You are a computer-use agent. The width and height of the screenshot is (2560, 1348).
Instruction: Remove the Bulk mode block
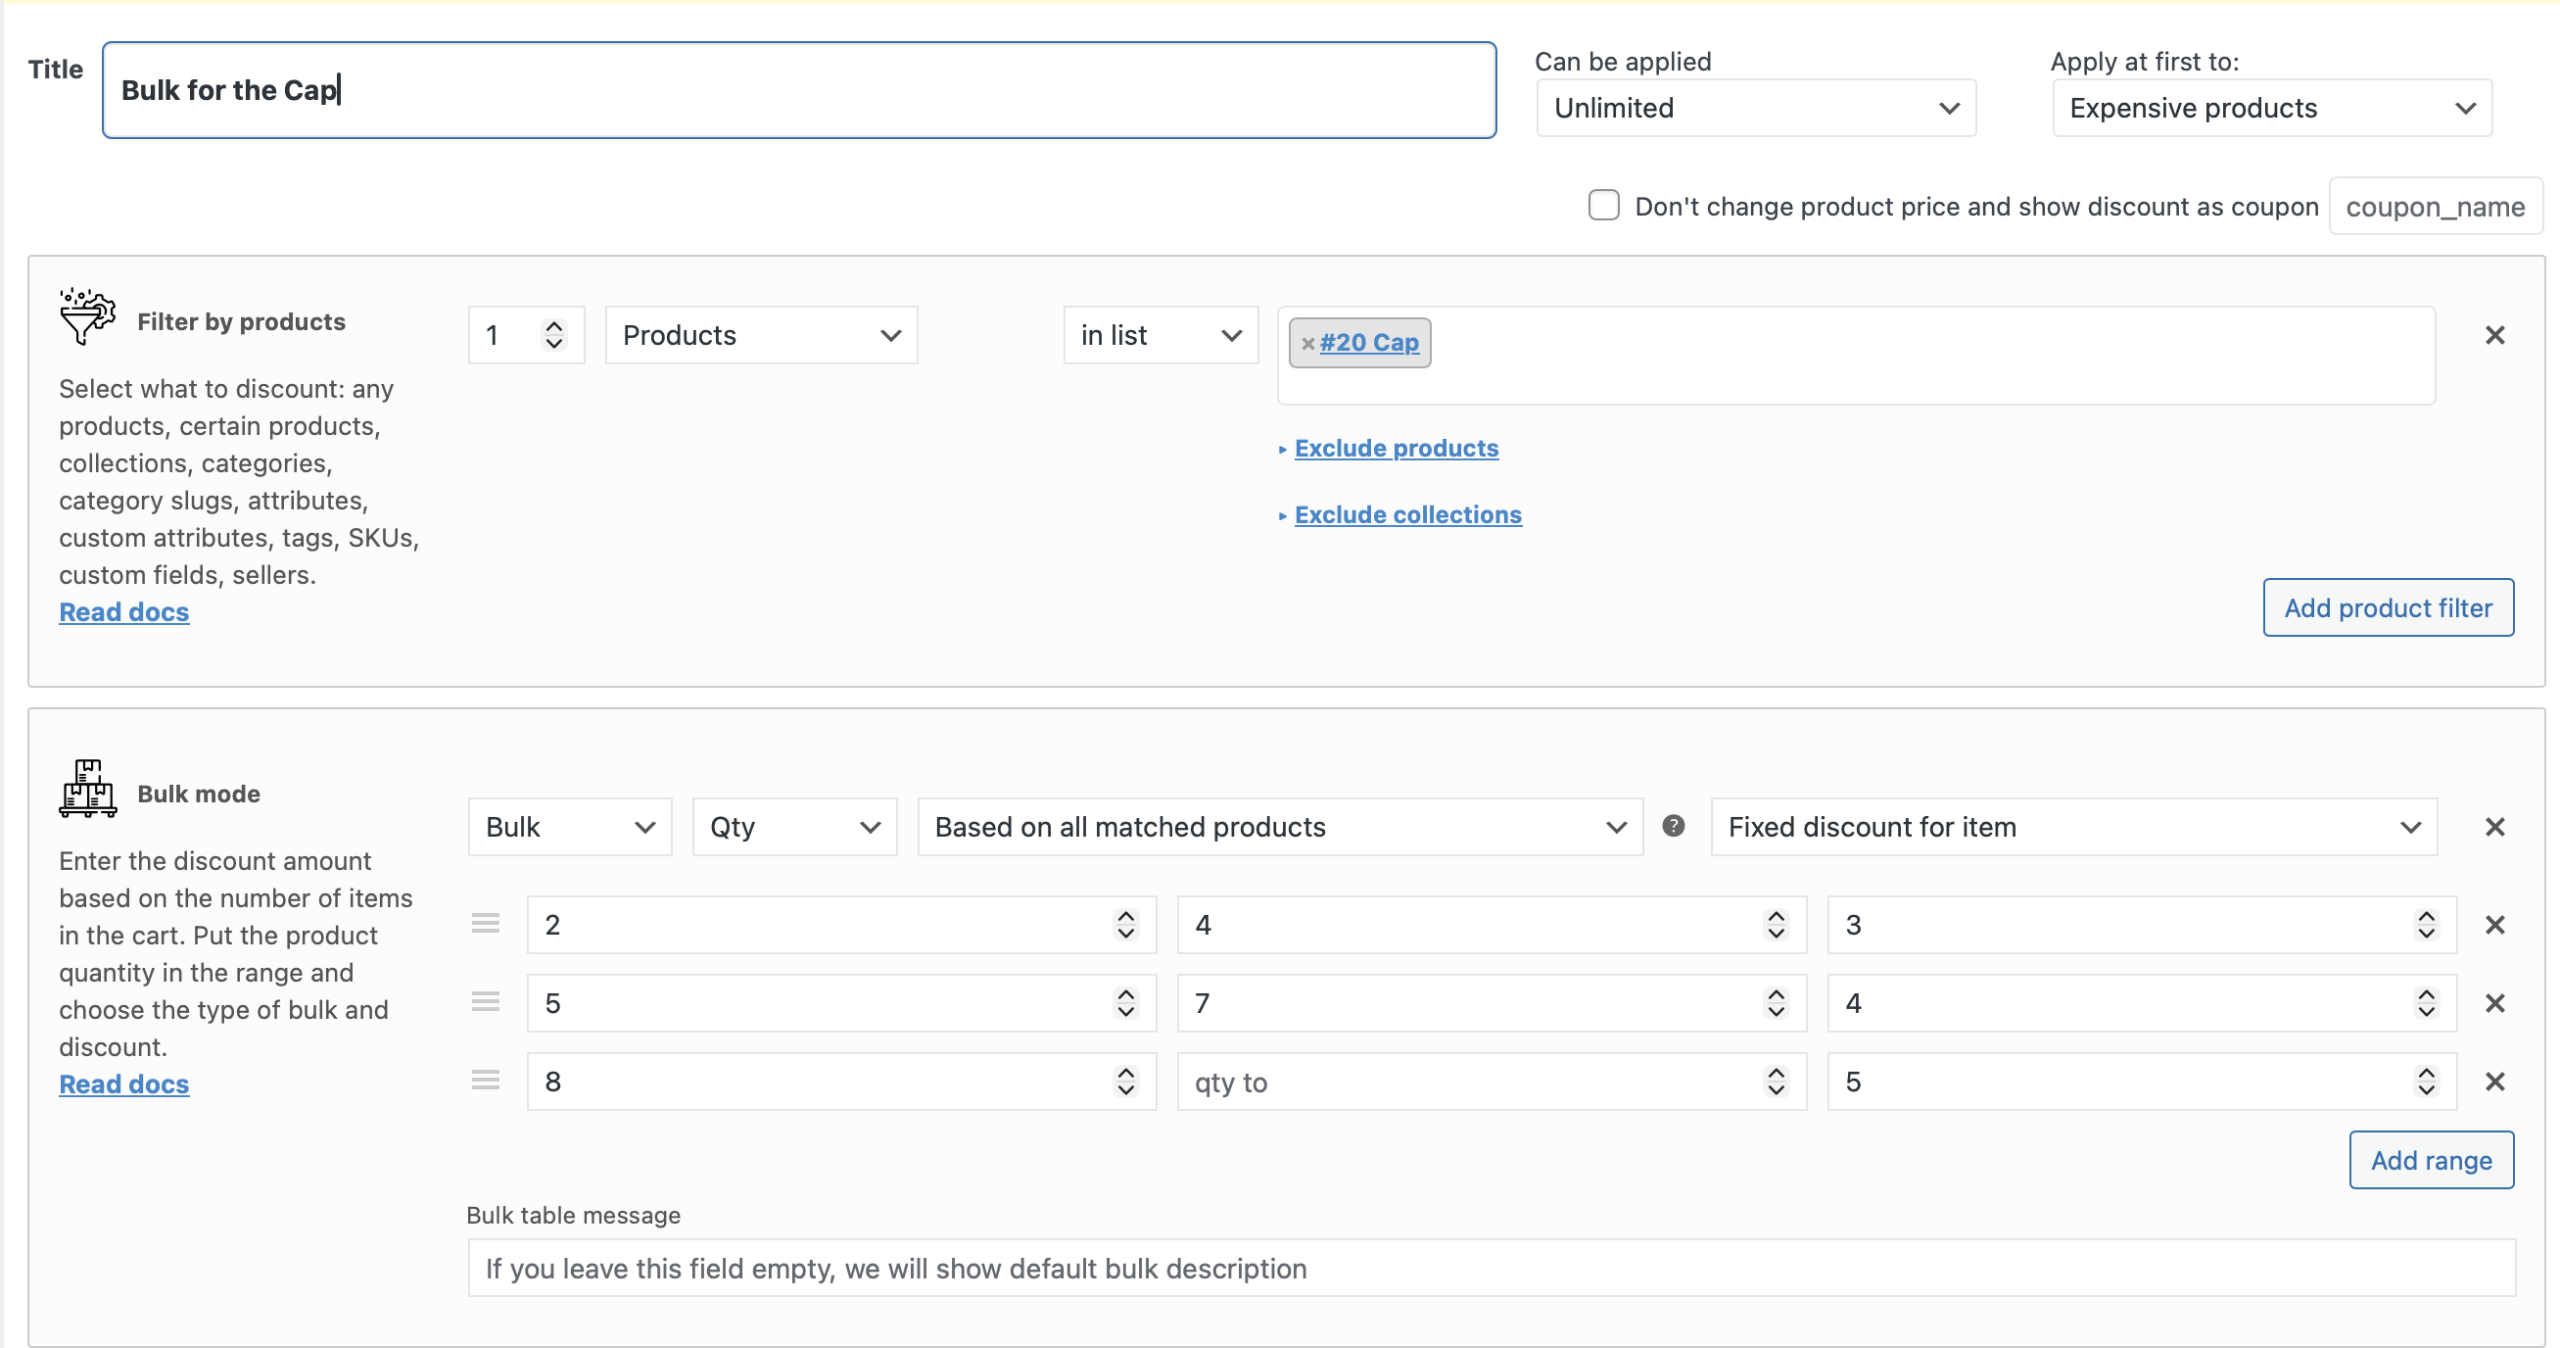(2494, 828)
